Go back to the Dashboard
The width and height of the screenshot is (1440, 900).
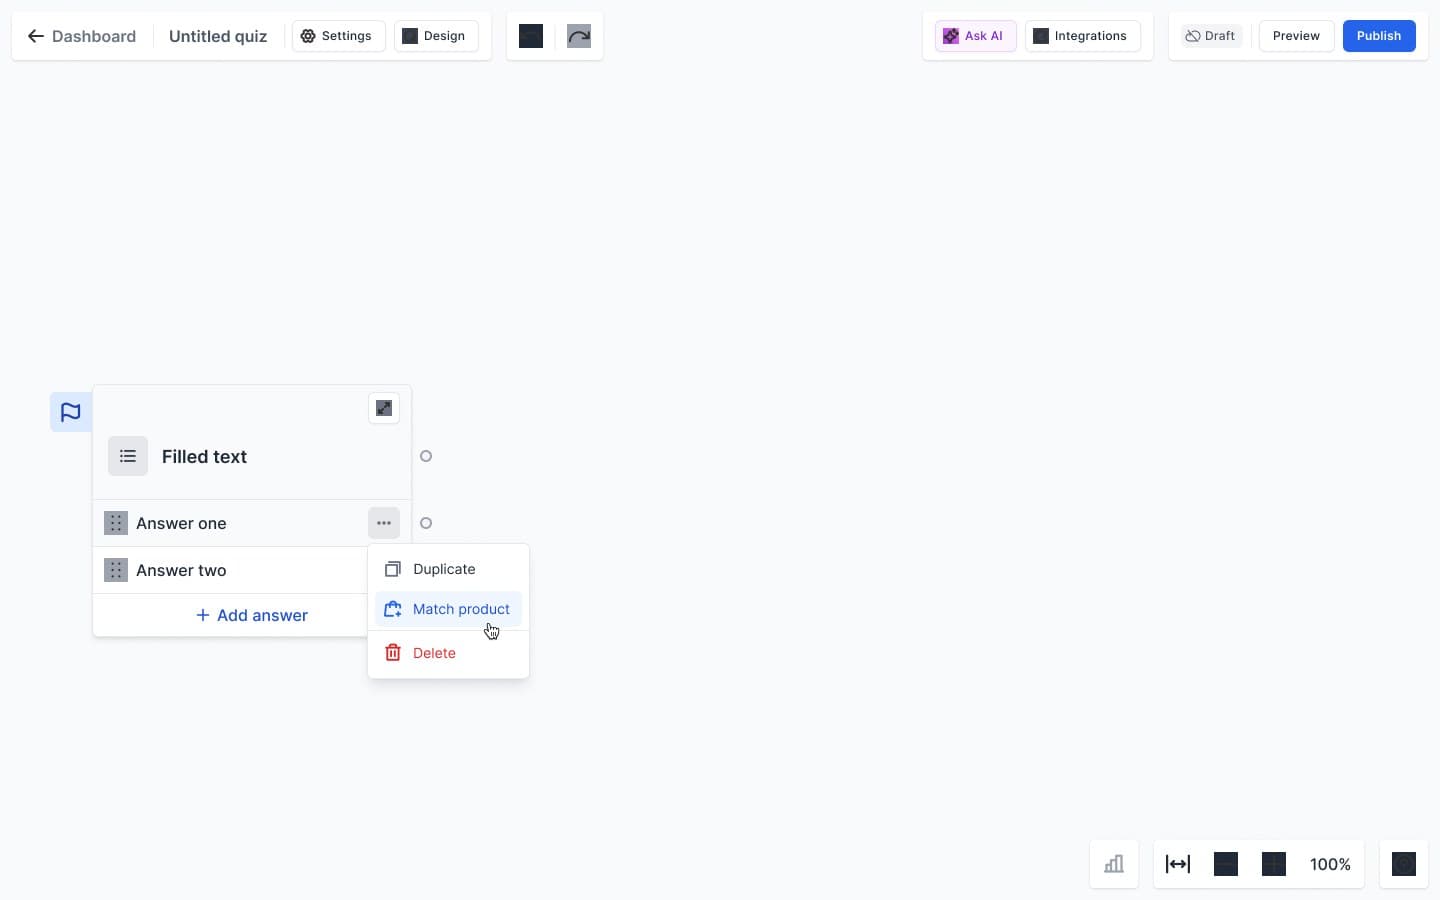pos(82,36)
